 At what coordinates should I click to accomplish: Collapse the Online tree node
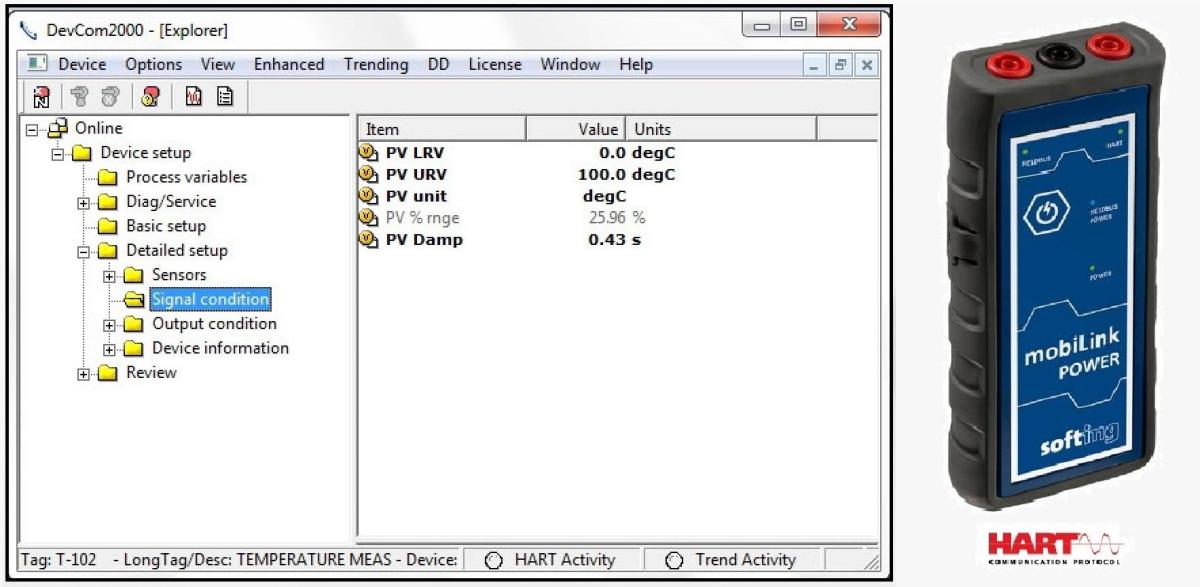[x=34, y=128]
